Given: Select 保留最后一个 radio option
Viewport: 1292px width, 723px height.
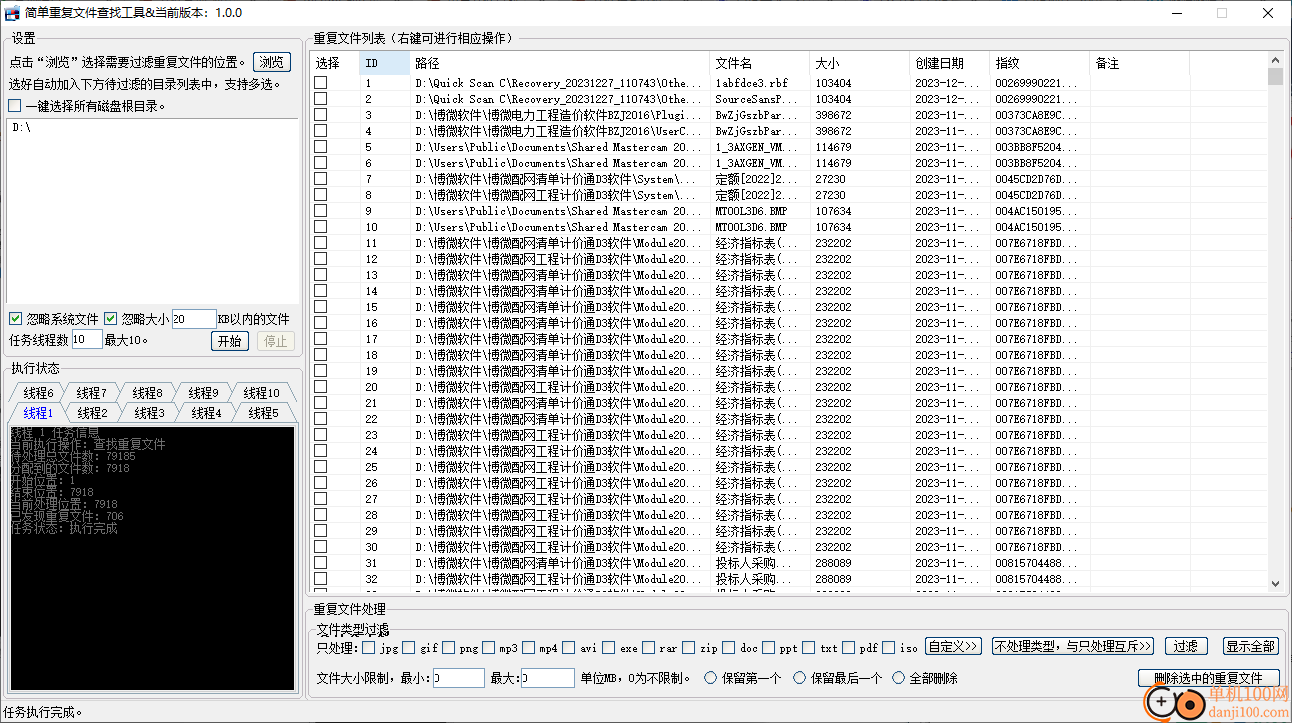Looking at the screenshot, I should coord(799,678).
